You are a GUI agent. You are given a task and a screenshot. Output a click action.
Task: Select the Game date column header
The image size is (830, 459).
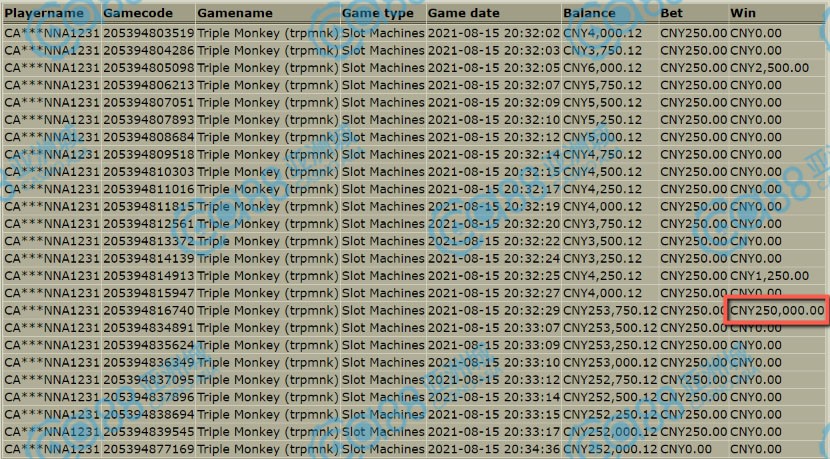tap(466, 14)
